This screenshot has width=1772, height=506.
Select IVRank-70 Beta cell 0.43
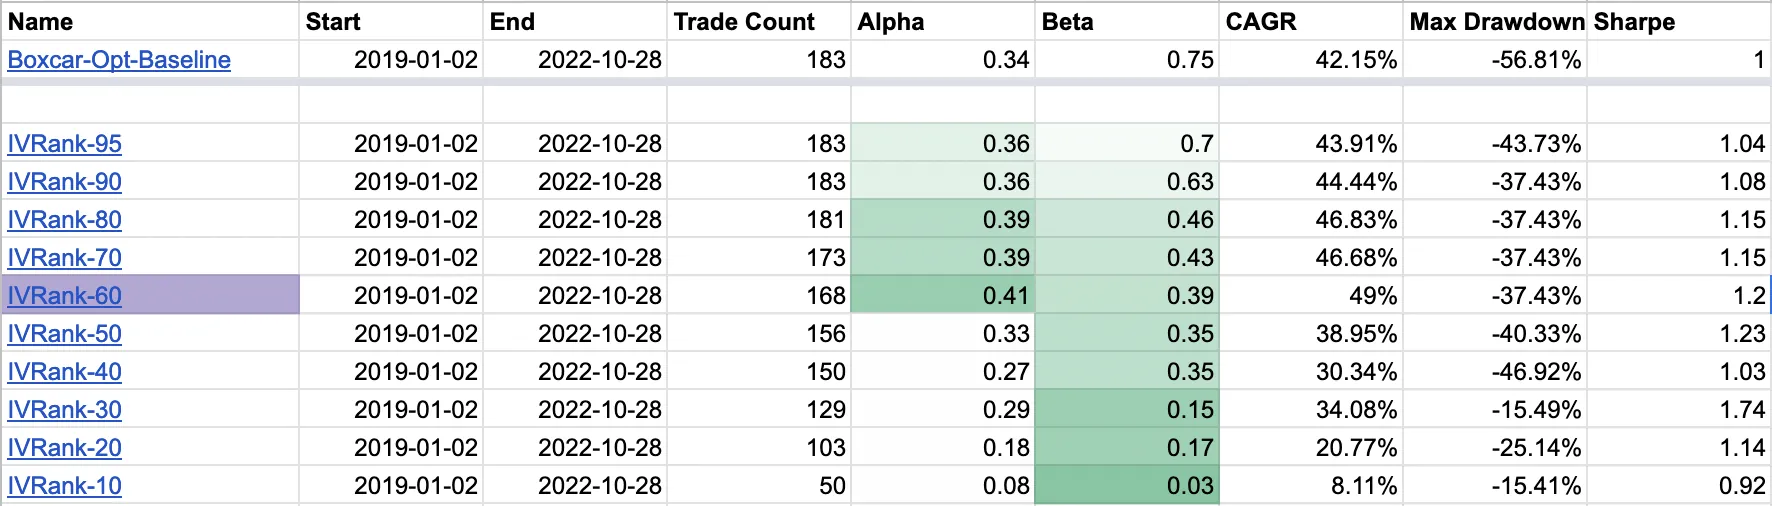coord(1127,258)
